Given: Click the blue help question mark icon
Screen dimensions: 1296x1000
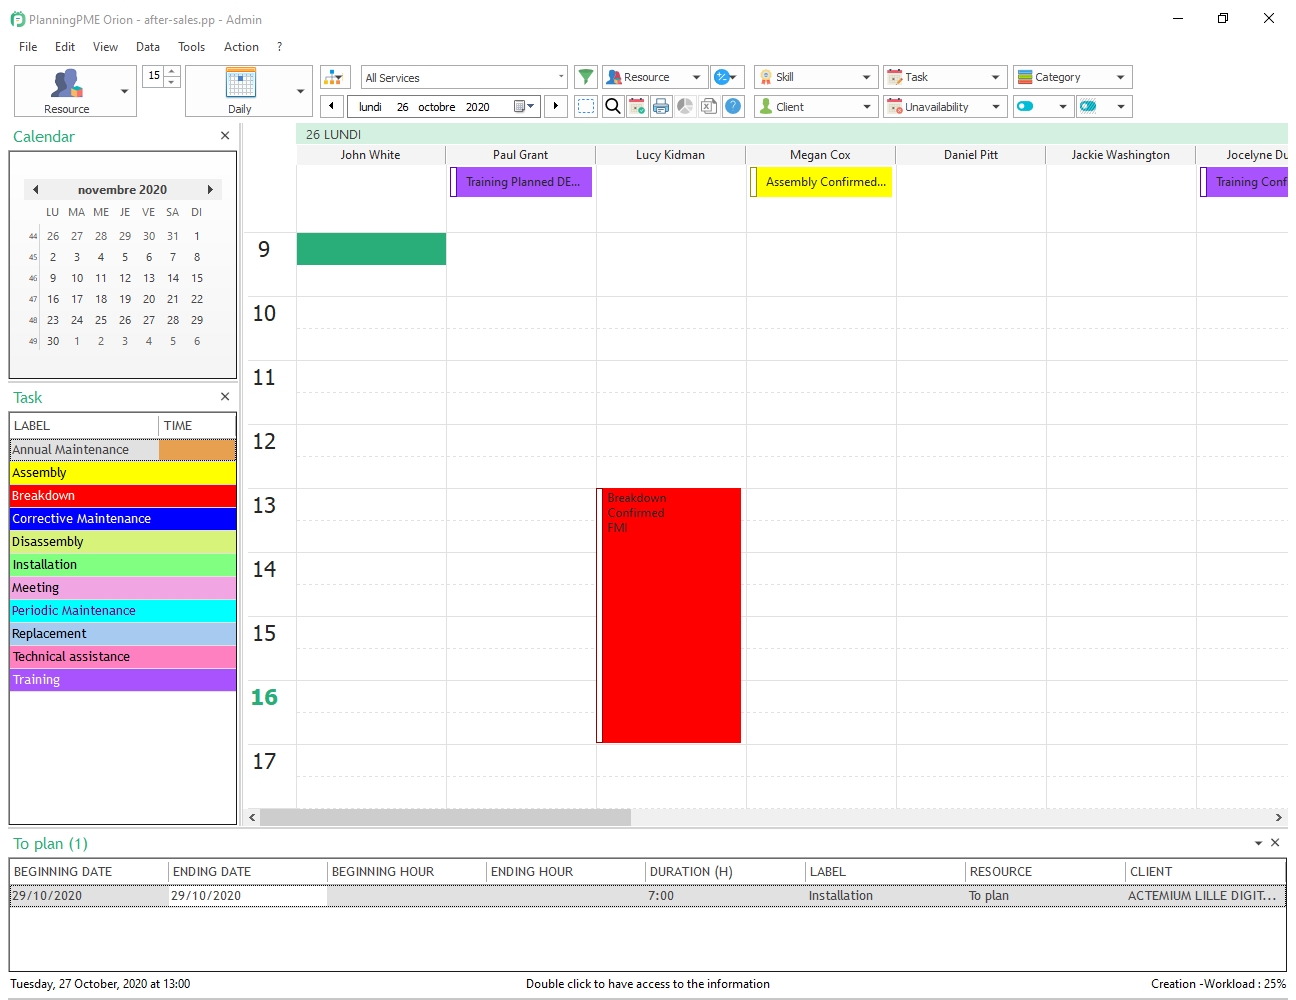Looking at the screenshot, I should 733,106.
